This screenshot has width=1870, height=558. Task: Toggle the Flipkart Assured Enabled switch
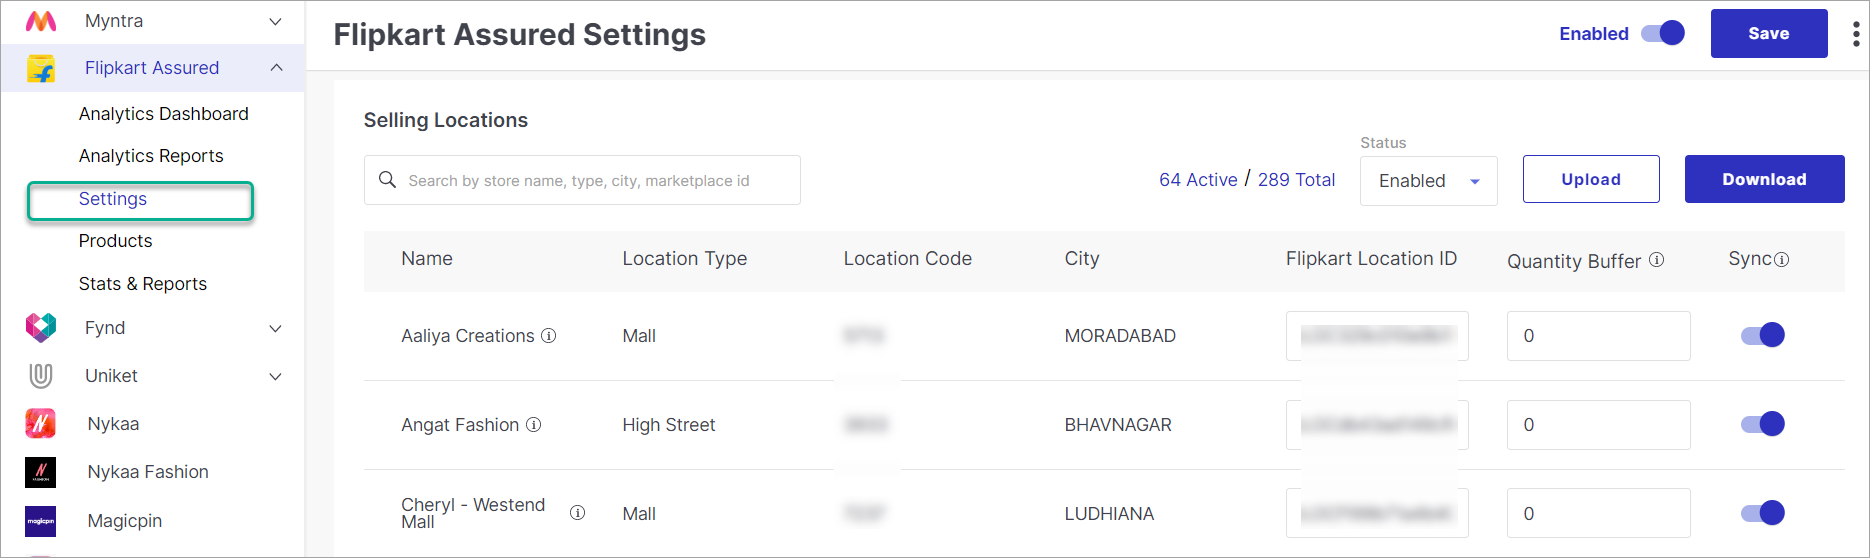click(x=1664, y=33)
